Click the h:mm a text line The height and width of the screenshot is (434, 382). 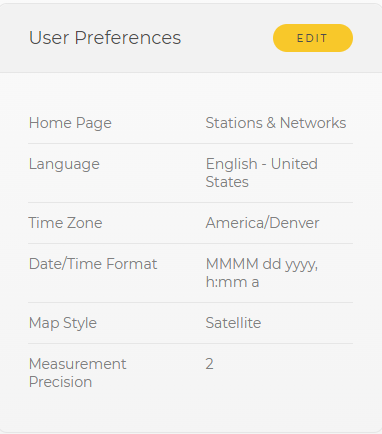pyautogui.click(x=232, y=282)
